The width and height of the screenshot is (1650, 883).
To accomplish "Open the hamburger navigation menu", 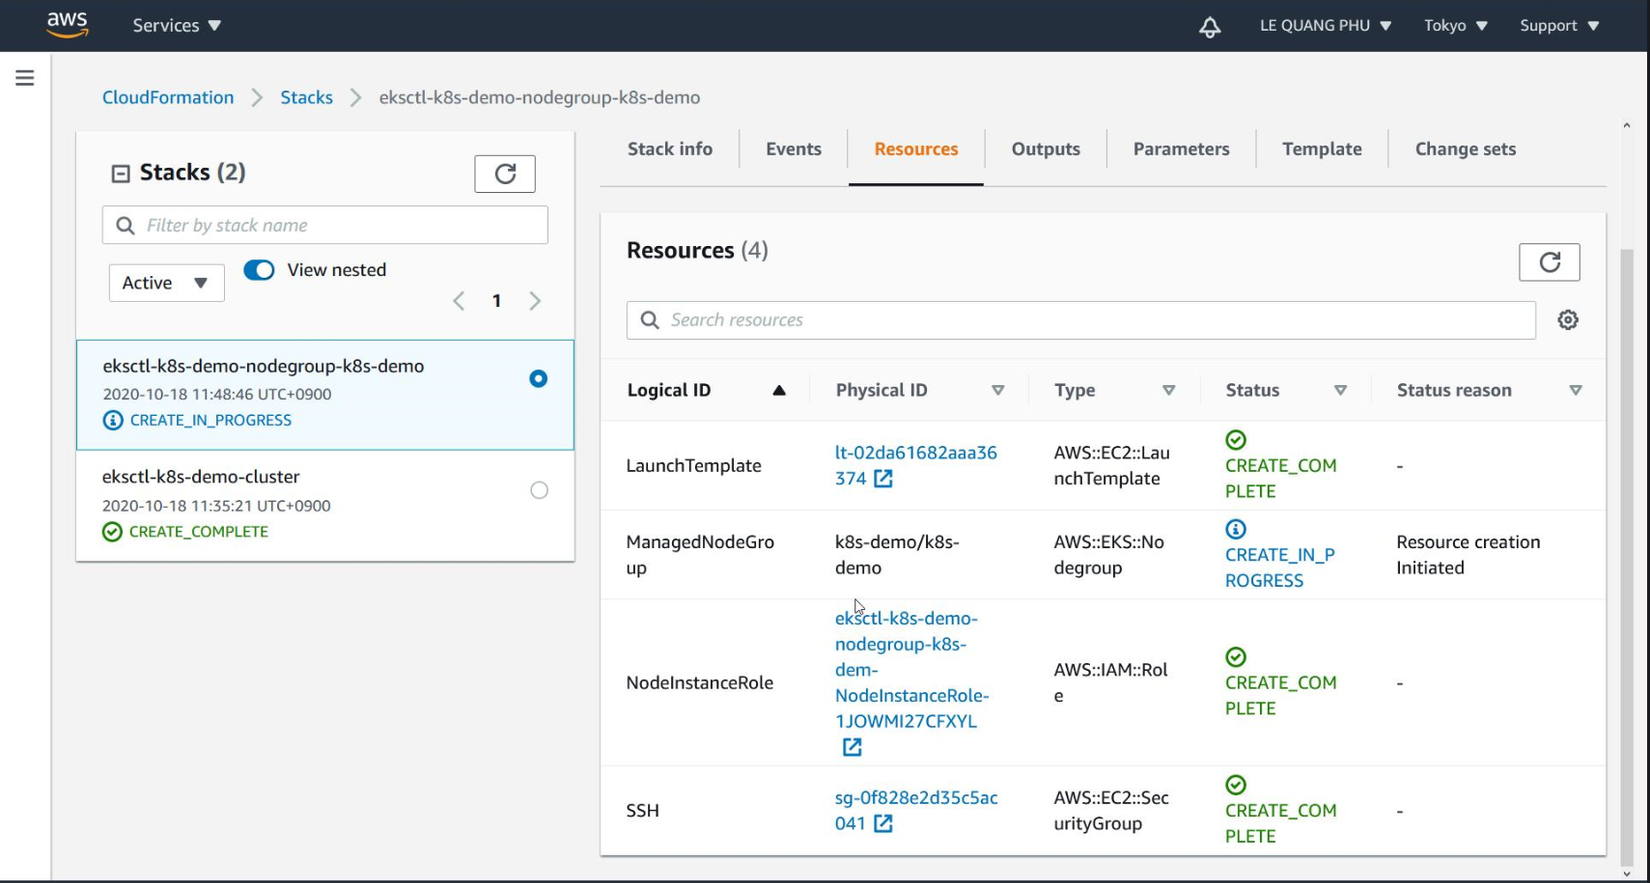I will click(x=25, y=78).
